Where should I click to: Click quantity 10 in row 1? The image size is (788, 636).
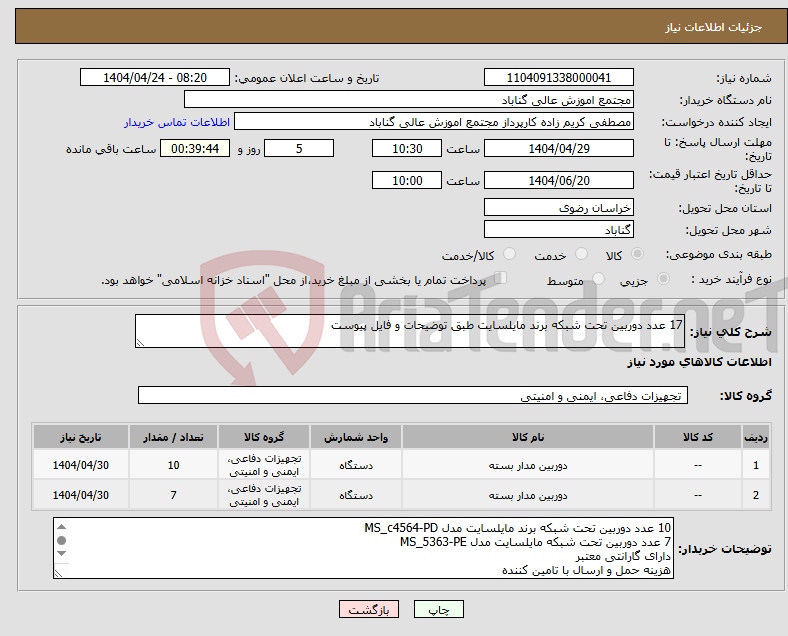coord(173,465)
